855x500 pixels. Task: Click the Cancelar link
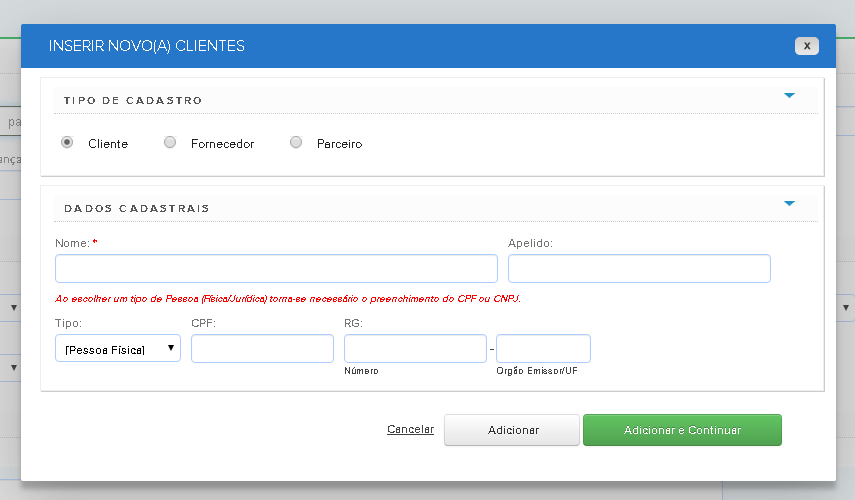click(x=411, y=429)
